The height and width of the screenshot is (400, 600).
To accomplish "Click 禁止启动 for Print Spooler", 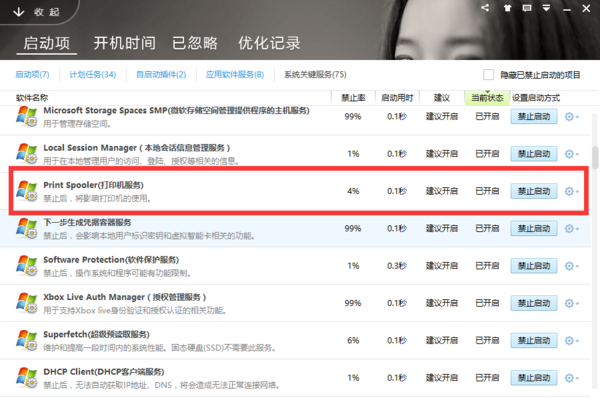I will tap(534, 191).
